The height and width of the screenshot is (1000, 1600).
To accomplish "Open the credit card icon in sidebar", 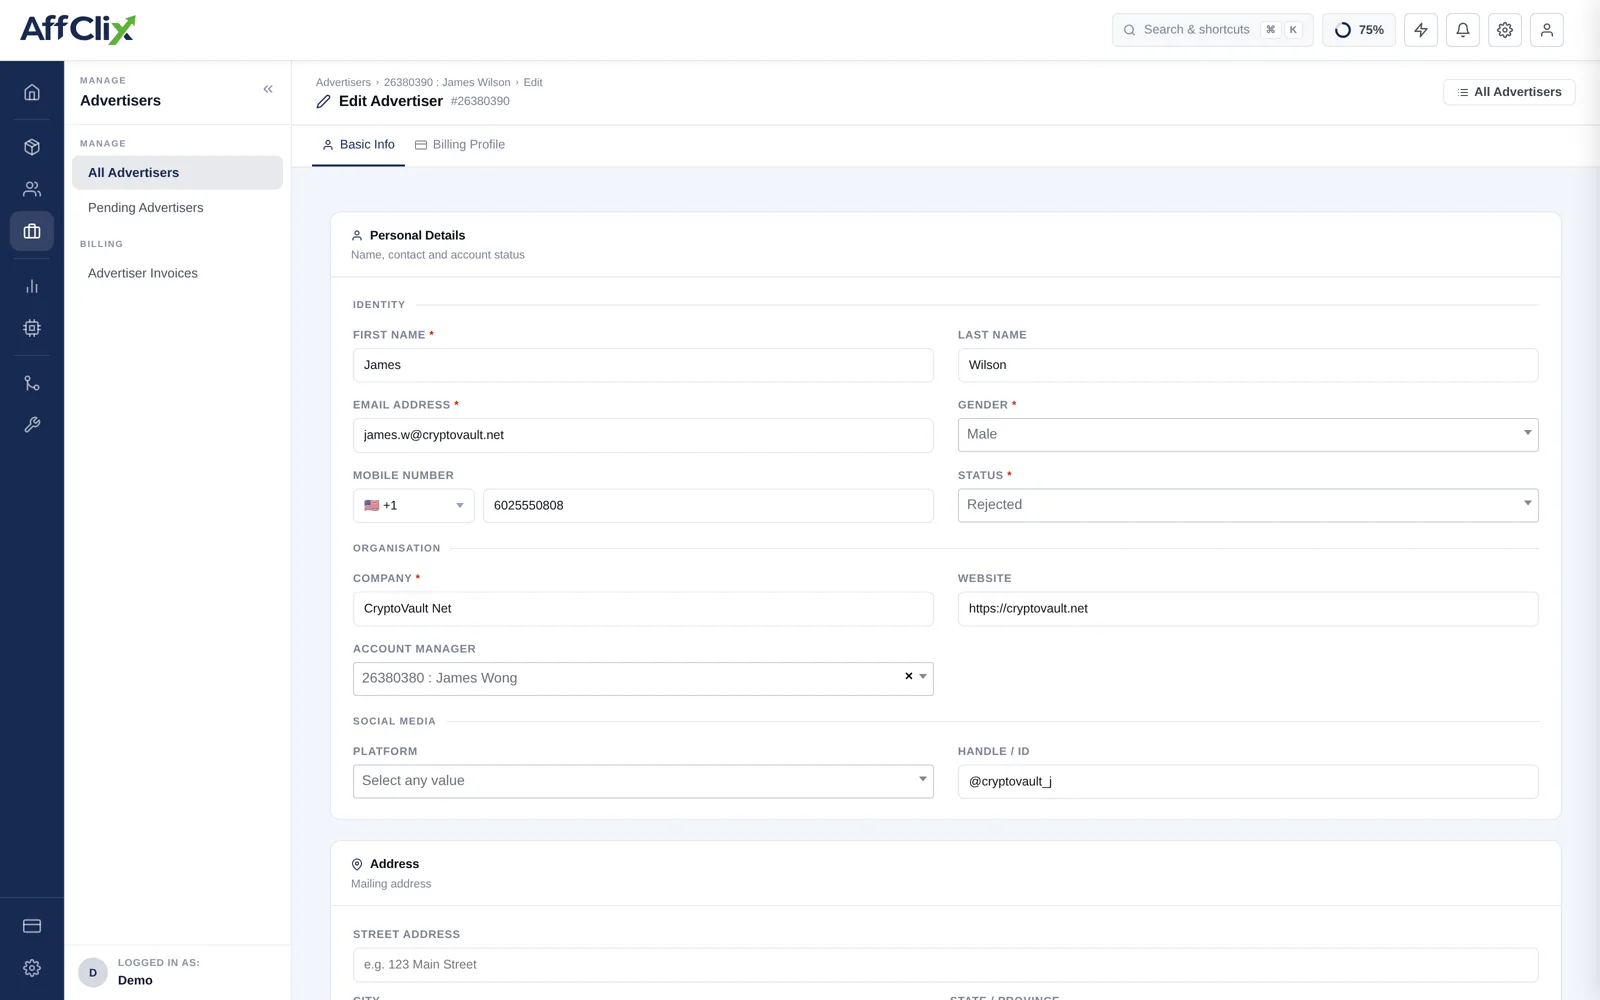I will click(32, 926).
